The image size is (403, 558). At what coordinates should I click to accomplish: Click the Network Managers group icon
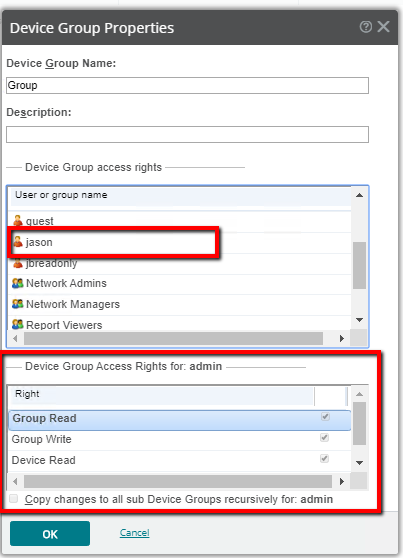pos(17,304)
